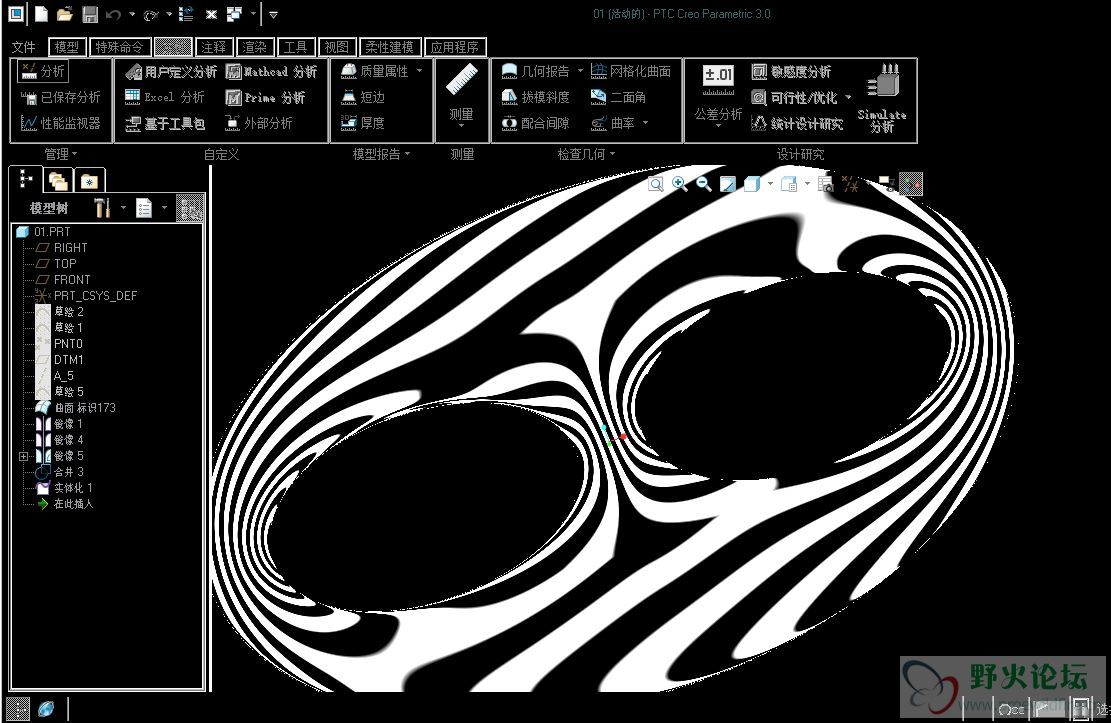Run the 厚度 thickness check
This screenshot has height=723, width=1111.
[363, 123]
